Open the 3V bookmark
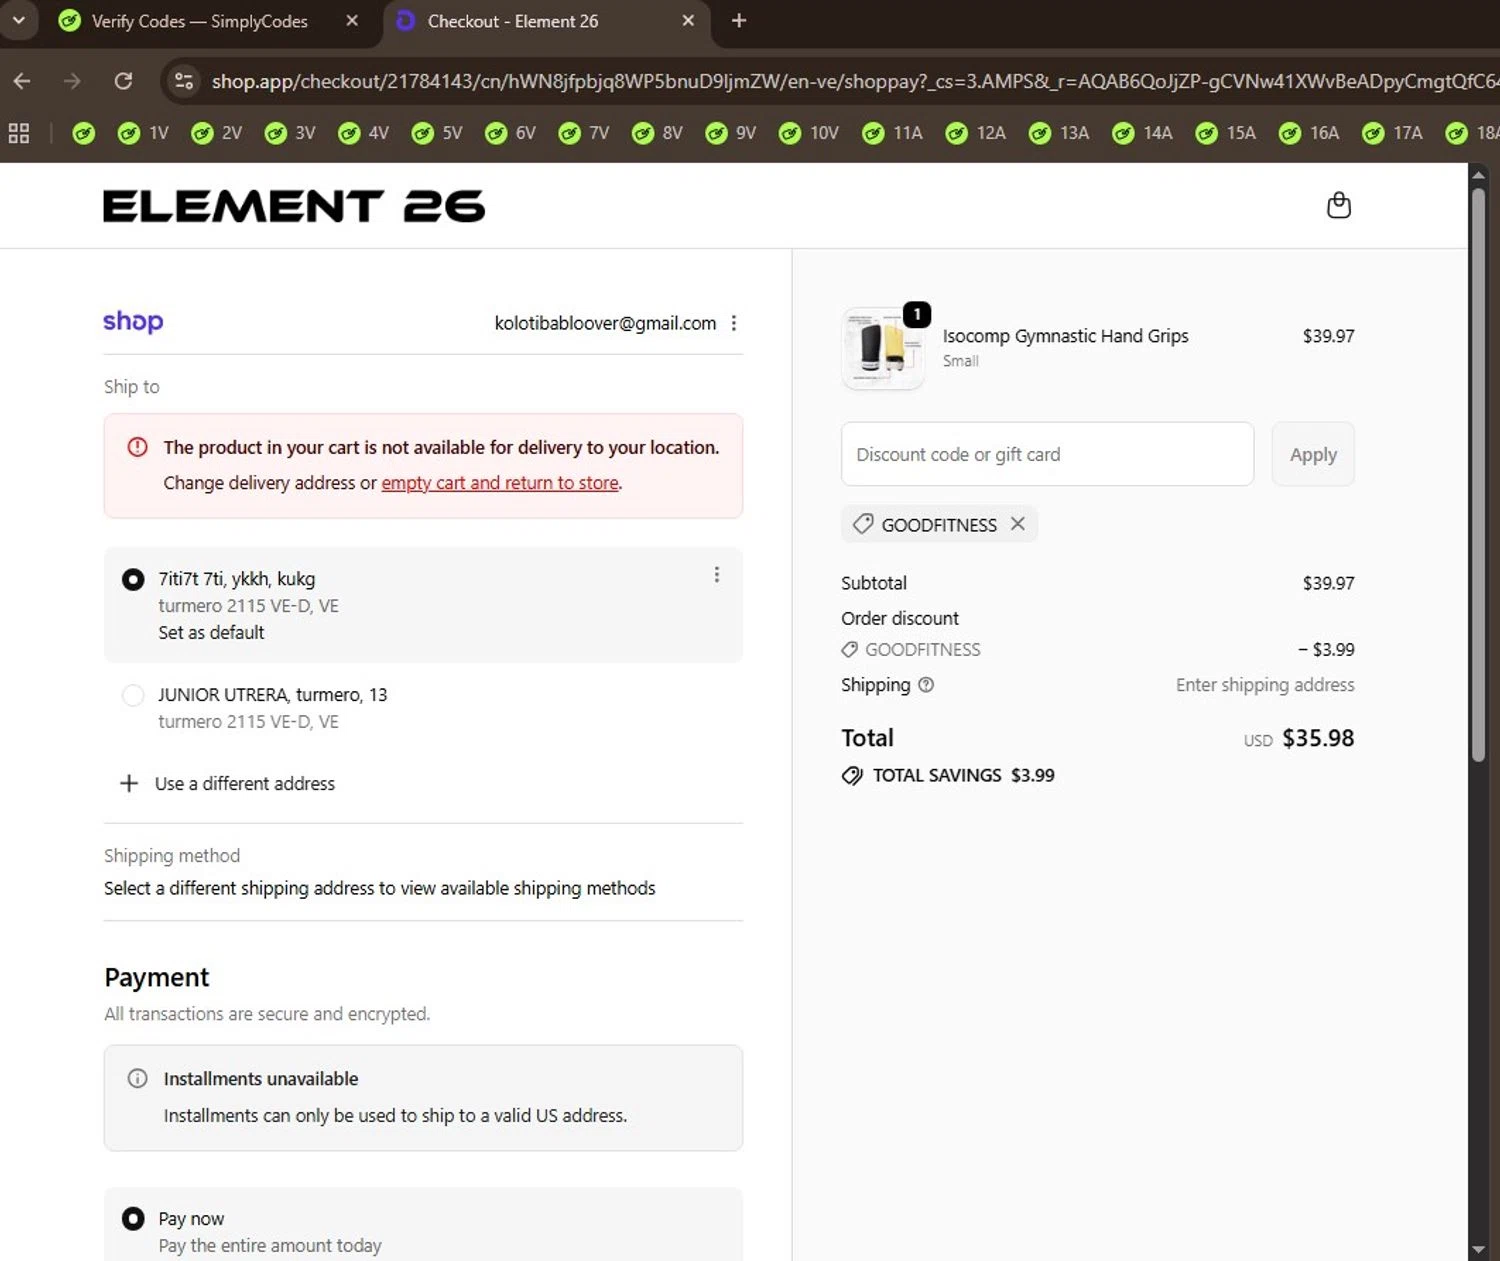Screen dimensions: 1500x1261 tap(290, 133)
